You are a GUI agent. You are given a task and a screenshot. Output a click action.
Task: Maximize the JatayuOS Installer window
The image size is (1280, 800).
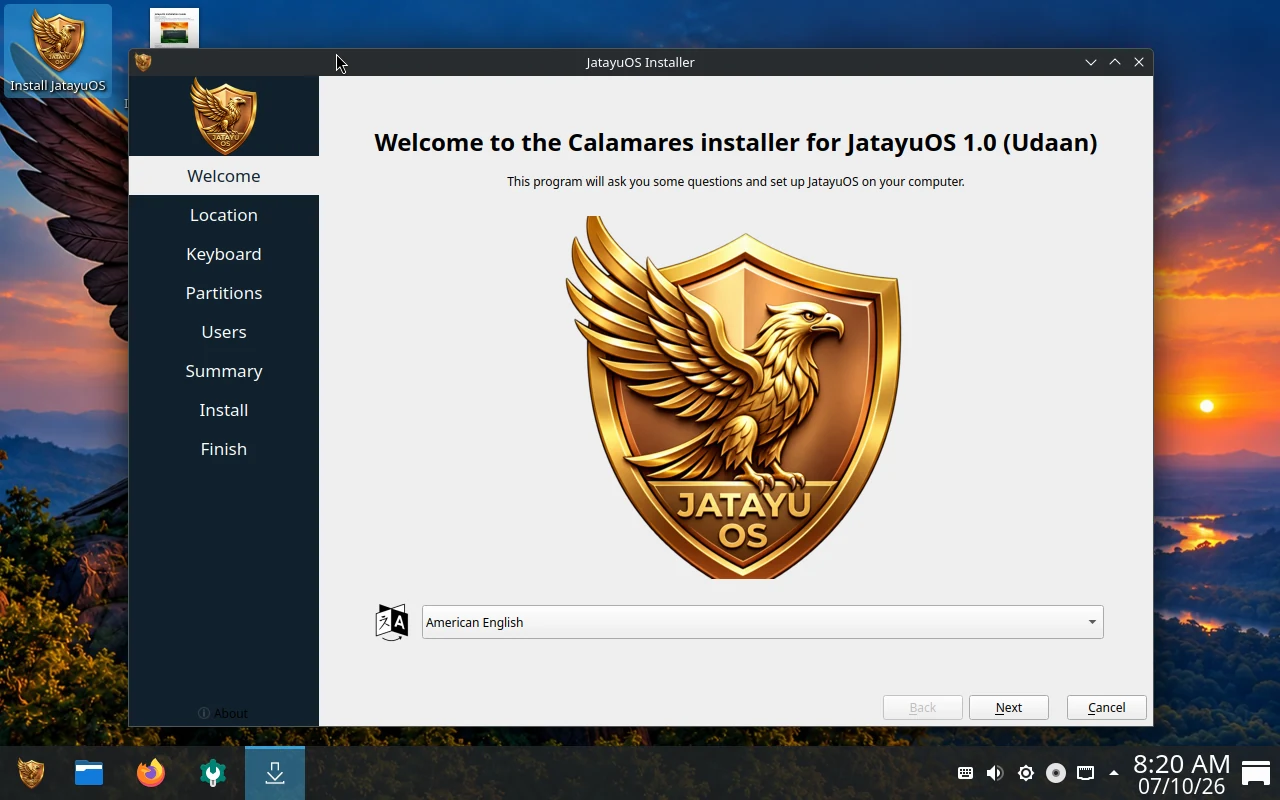[x=1115, y=62]
